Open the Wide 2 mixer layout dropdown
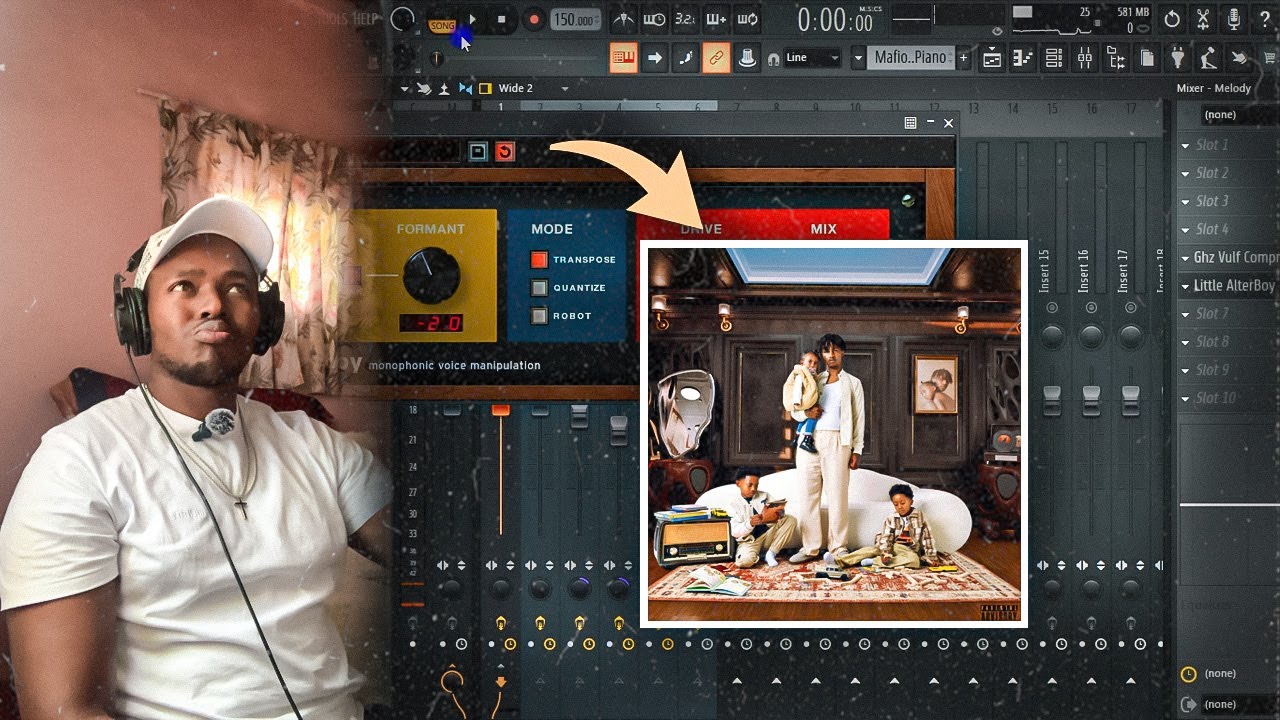1280x720 pixels. pyautogui.click(x=534, y=88)
